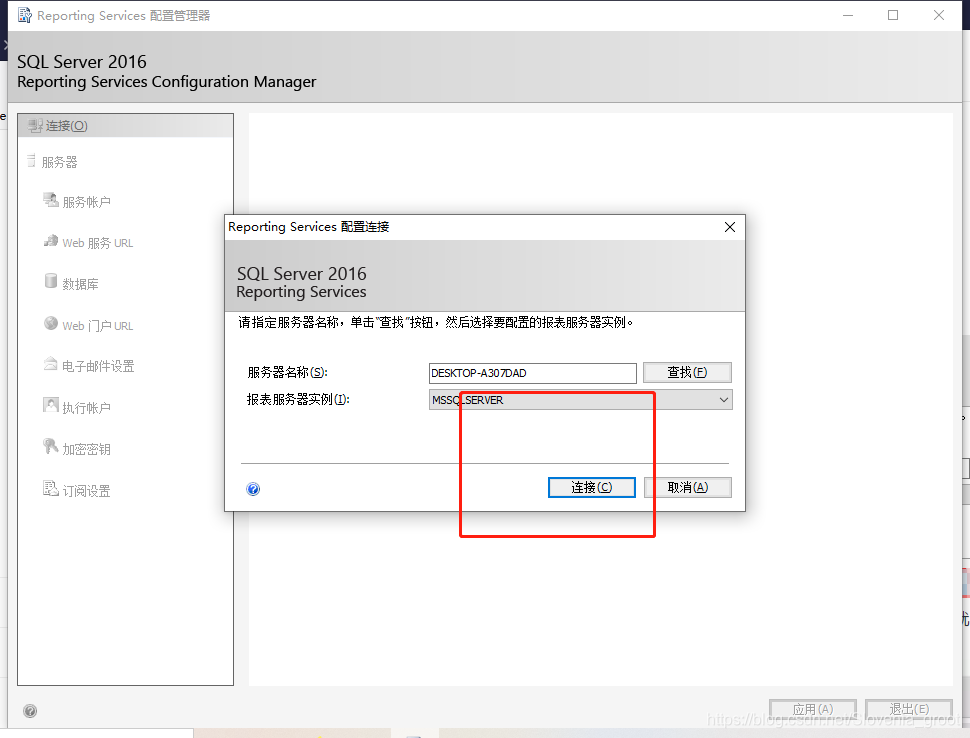970x738 pixels.
Task: Click the Reporting Services app icon in title bar
Action: 25,15
